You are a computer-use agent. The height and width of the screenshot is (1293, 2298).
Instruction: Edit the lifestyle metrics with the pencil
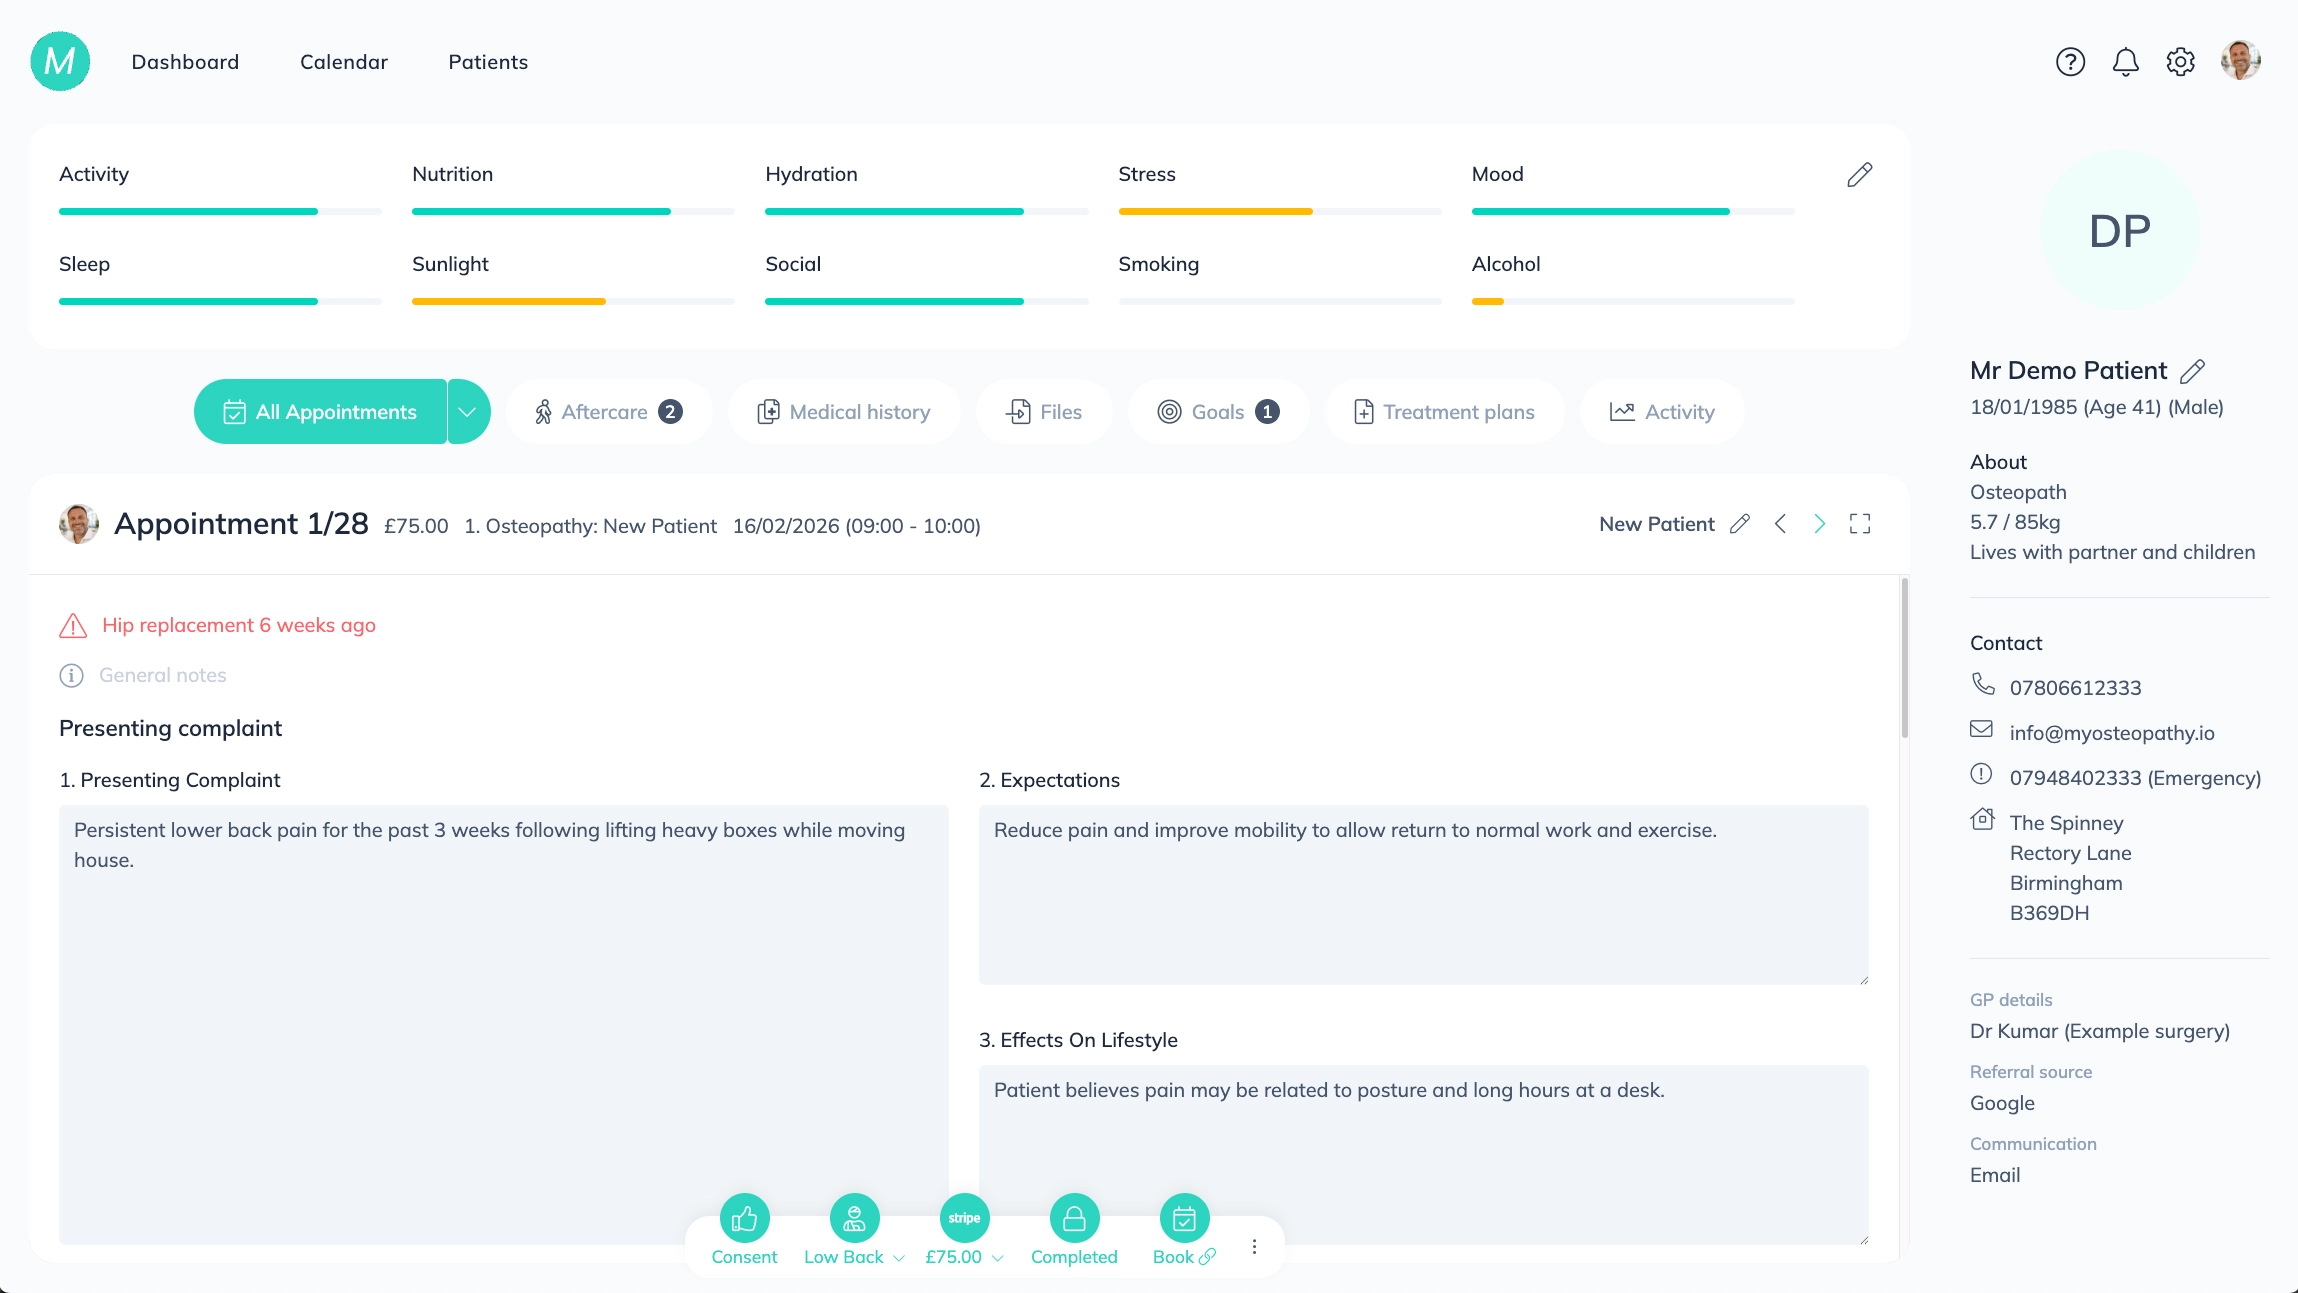[1859, 175]
